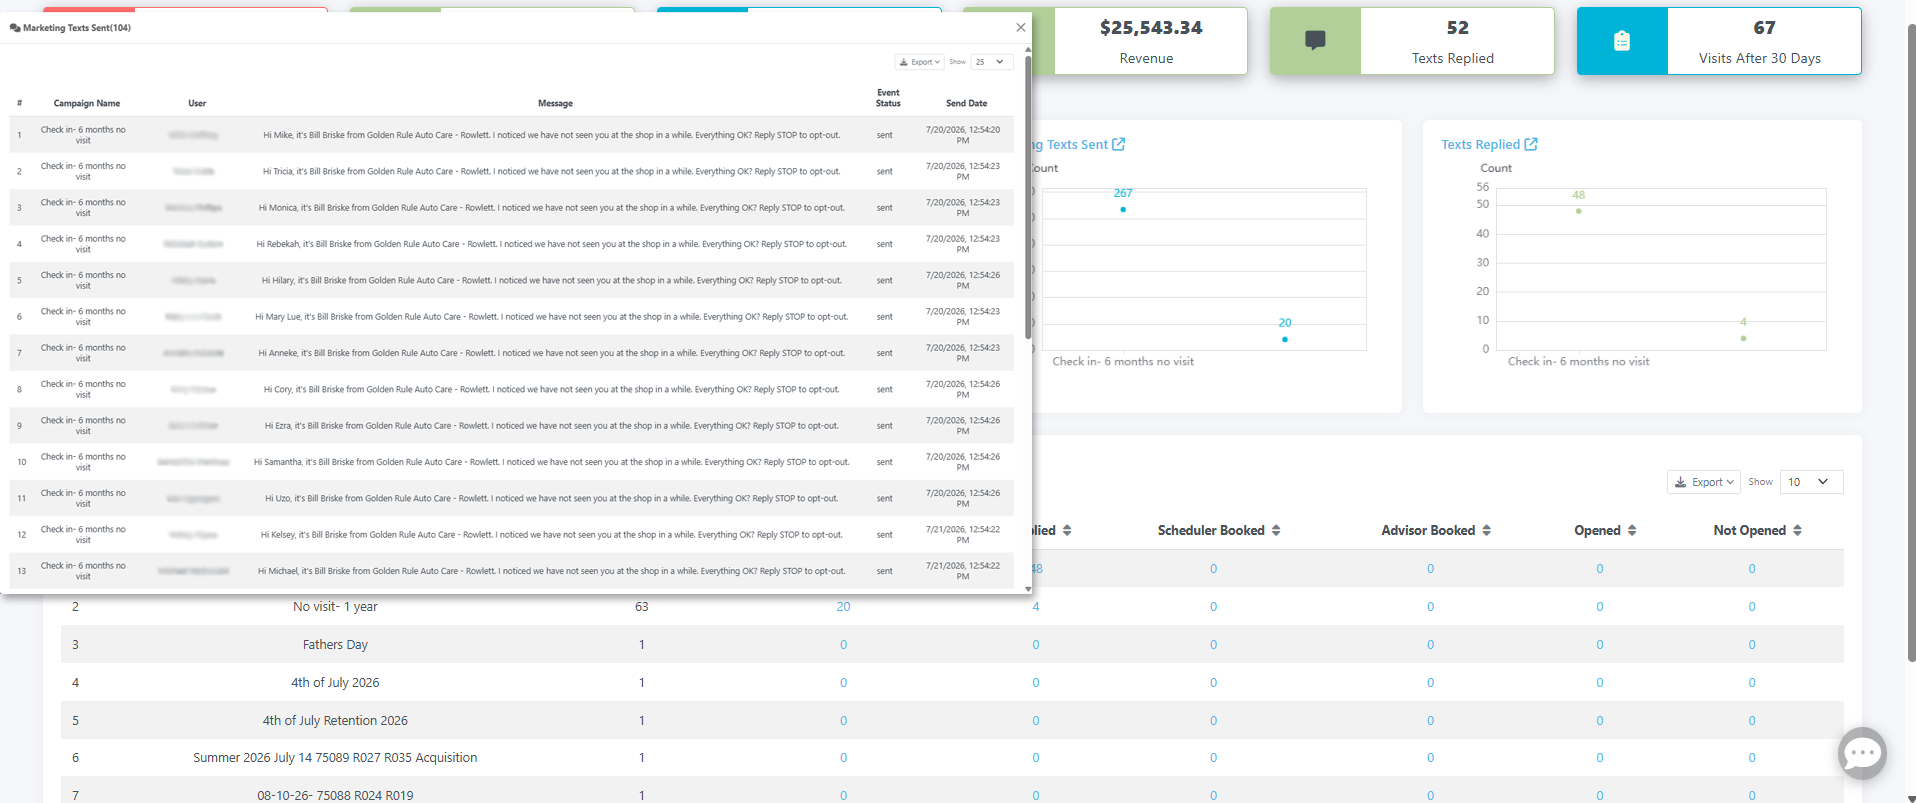
Task: Open Texts Replied chart external link icon
Action: tap(1531, 145)
